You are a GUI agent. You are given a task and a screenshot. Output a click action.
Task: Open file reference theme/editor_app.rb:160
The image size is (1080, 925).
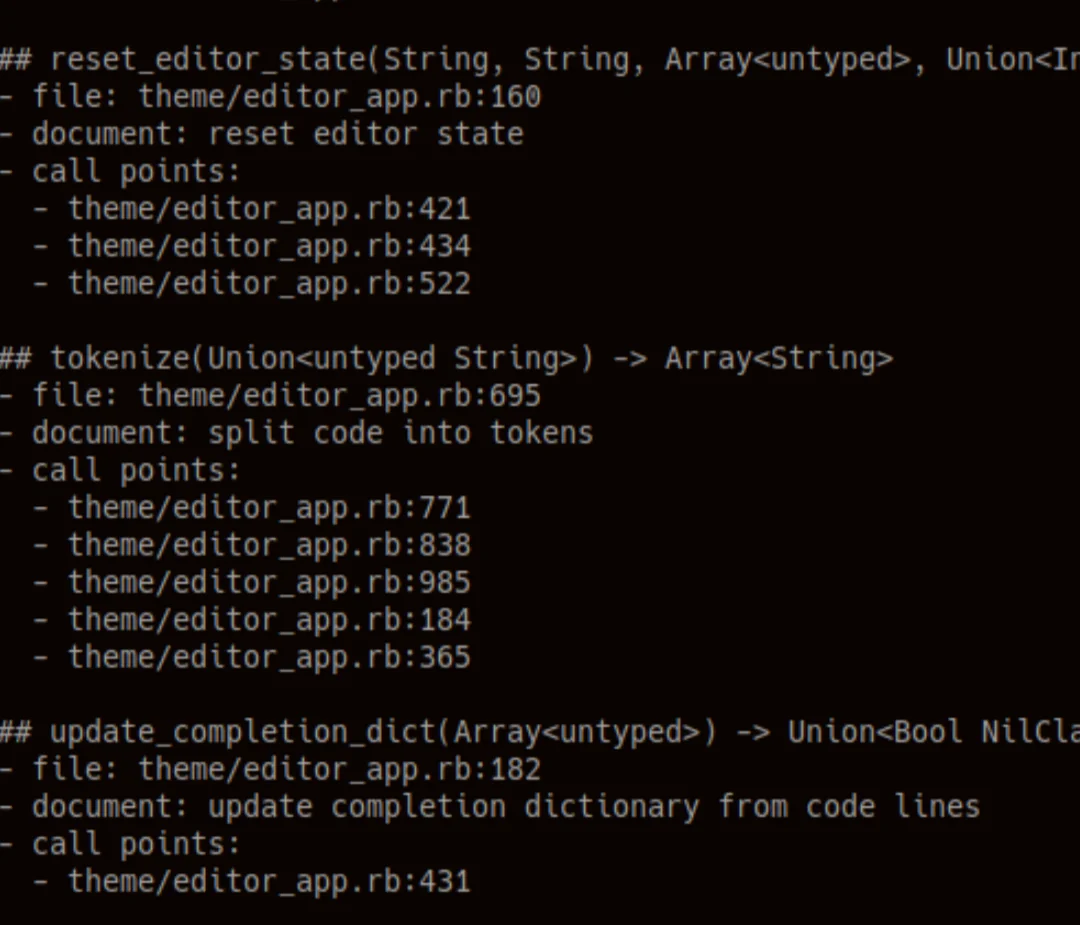pyautogui.click(x=339, y=97)
